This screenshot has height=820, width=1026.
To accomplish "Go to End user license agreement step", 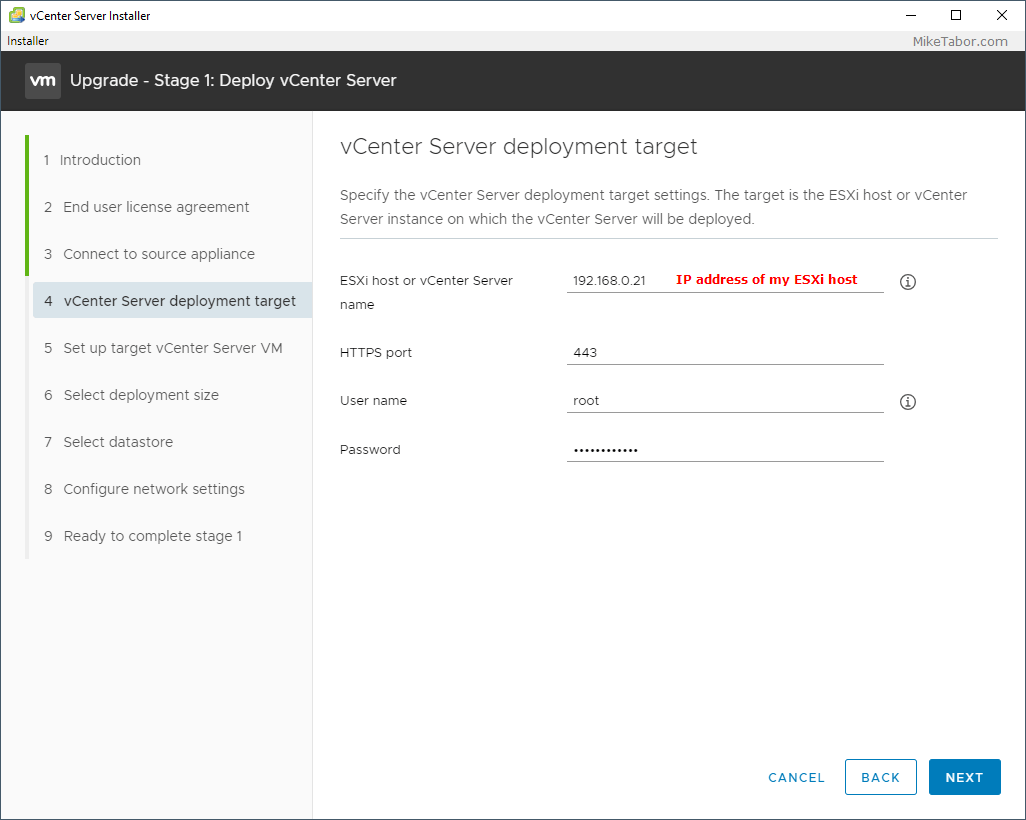I will (147, 207).
